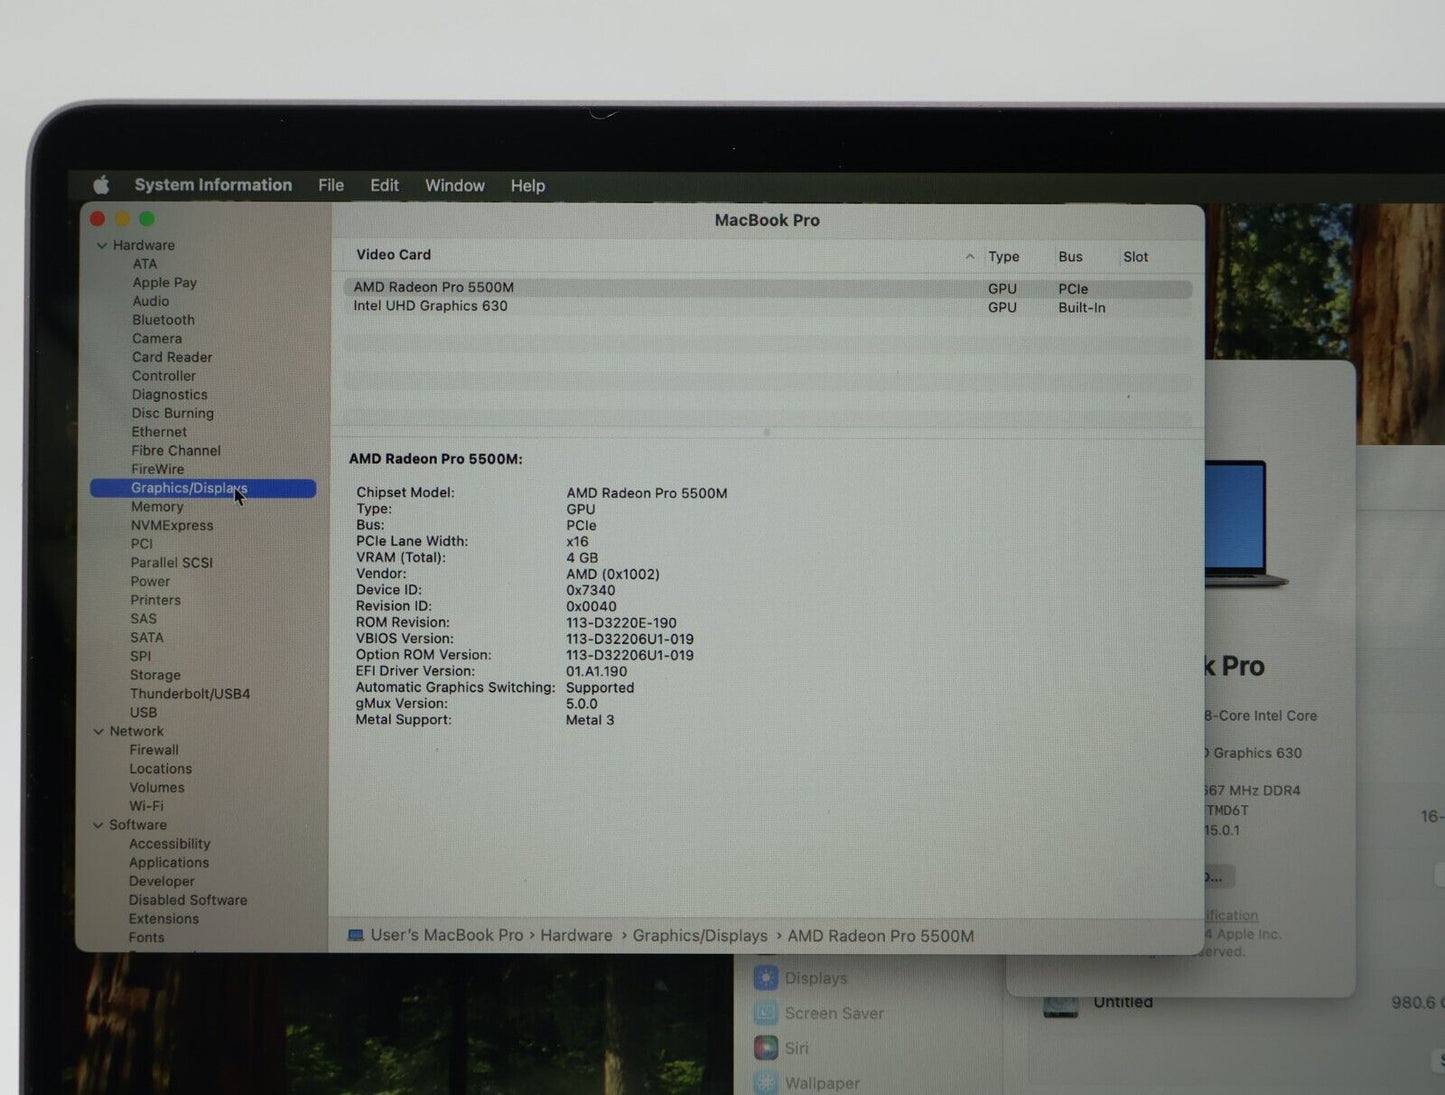
Task: Open Screen Saver in System Settings sidebar
Action: [x=820, y=1013]
